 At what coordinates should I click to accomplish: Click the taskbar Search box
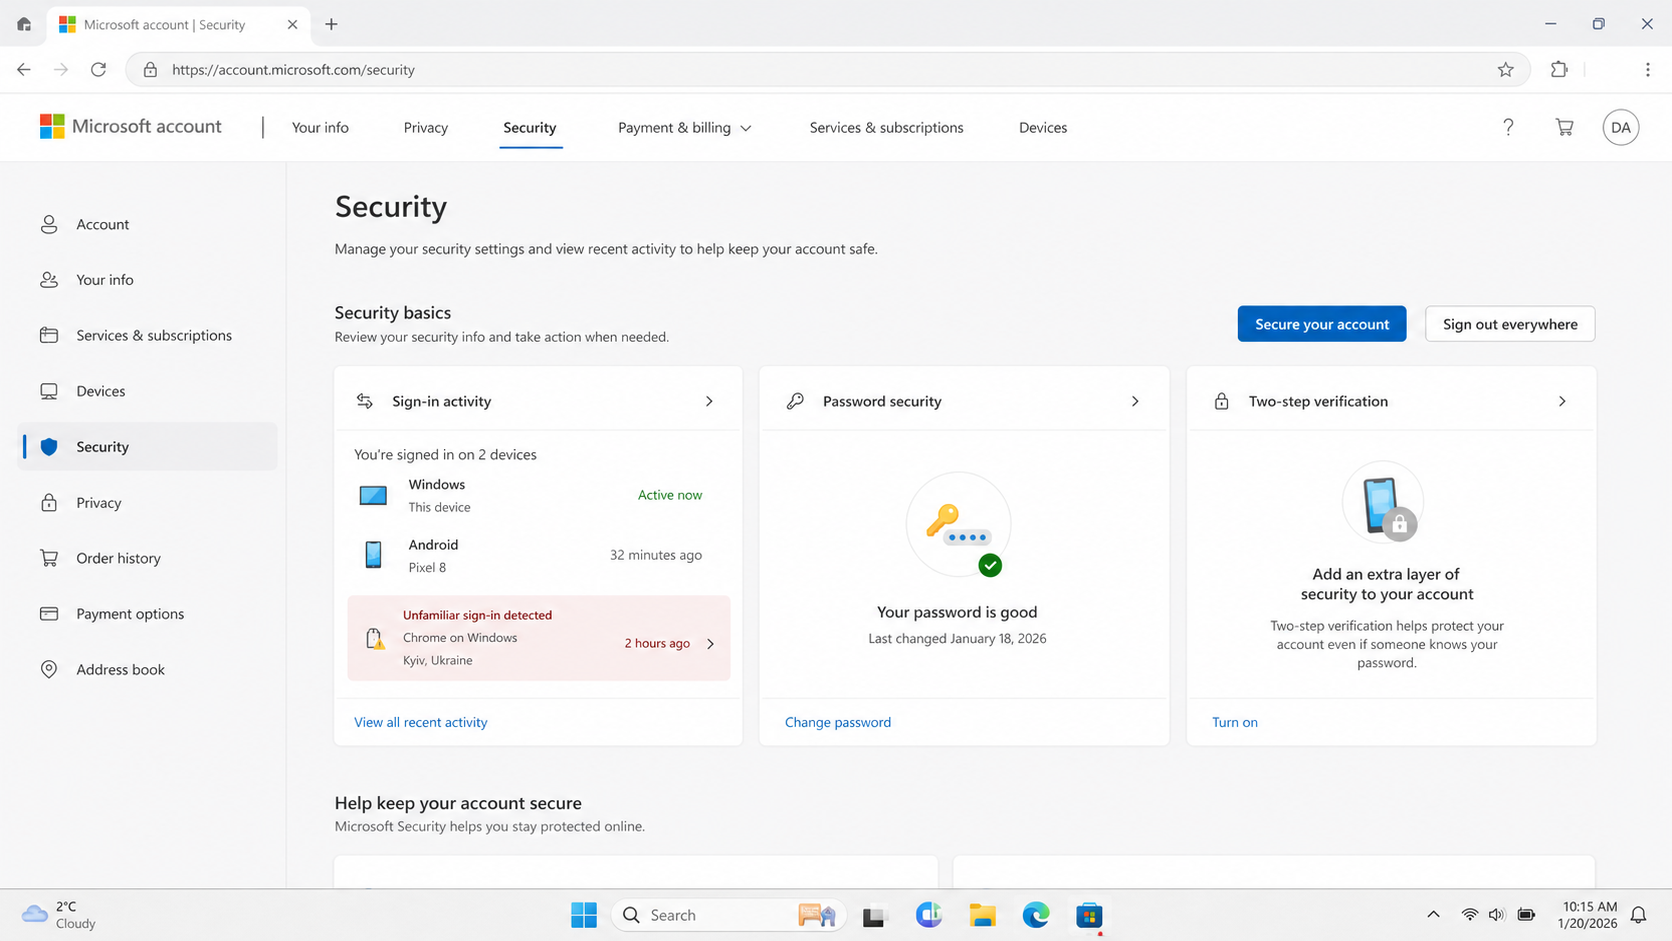pos(728,915)
